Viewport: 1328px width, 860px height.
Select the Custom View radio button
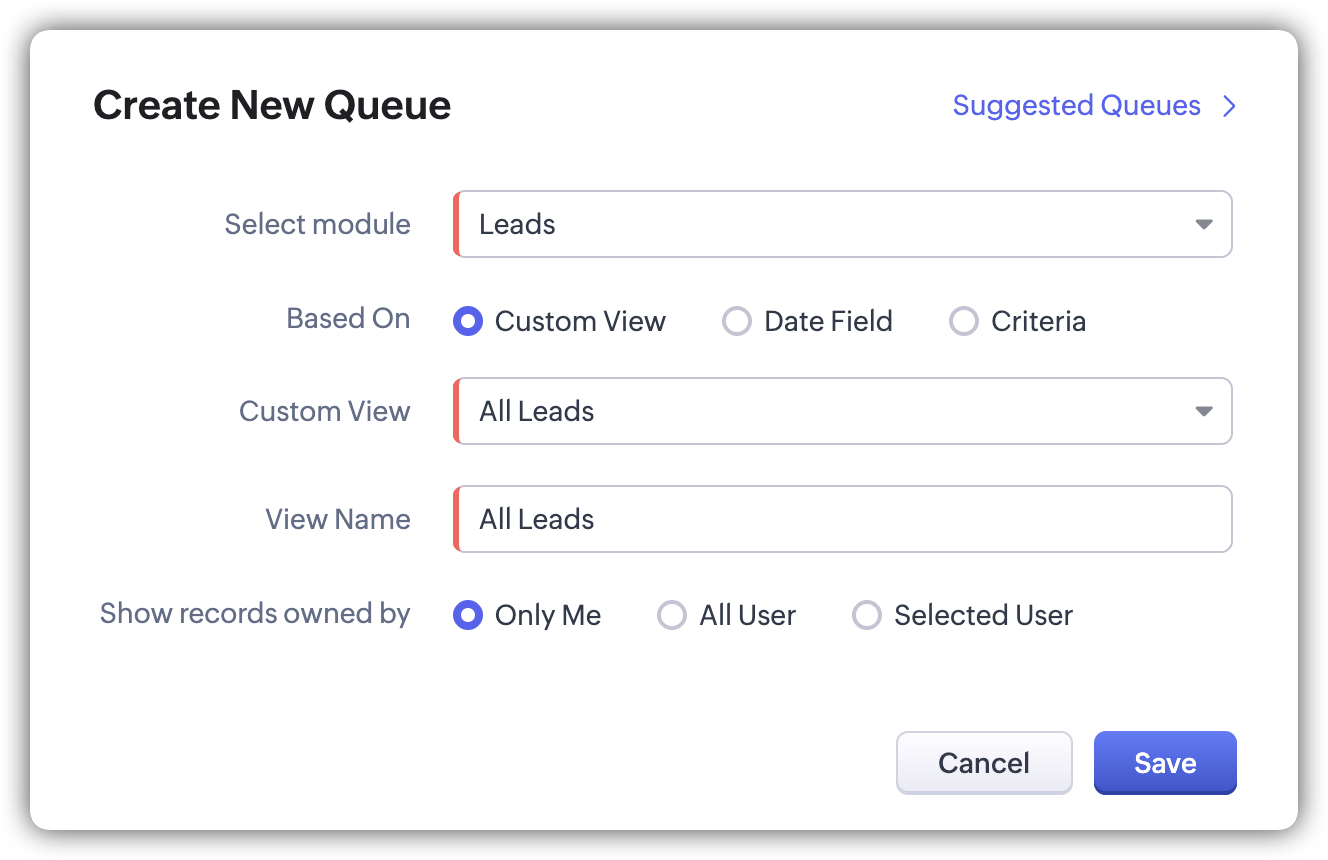(468, 321)
